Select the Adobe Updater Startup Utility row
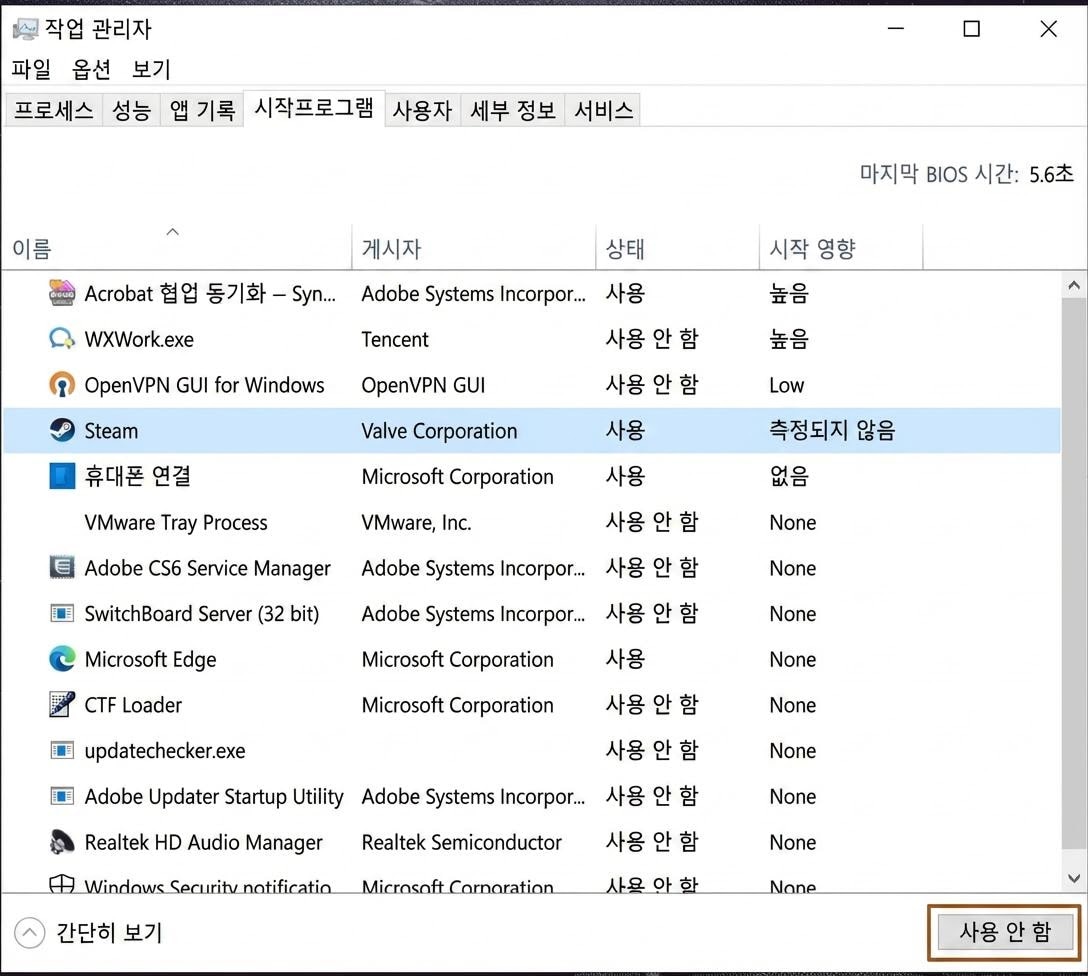 (215, 796)
